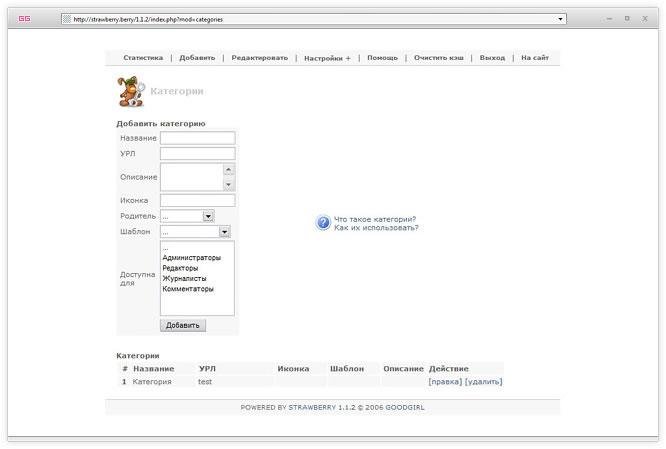Click the down arrow of the Описание scrollbar

click(x=229, y=185)
